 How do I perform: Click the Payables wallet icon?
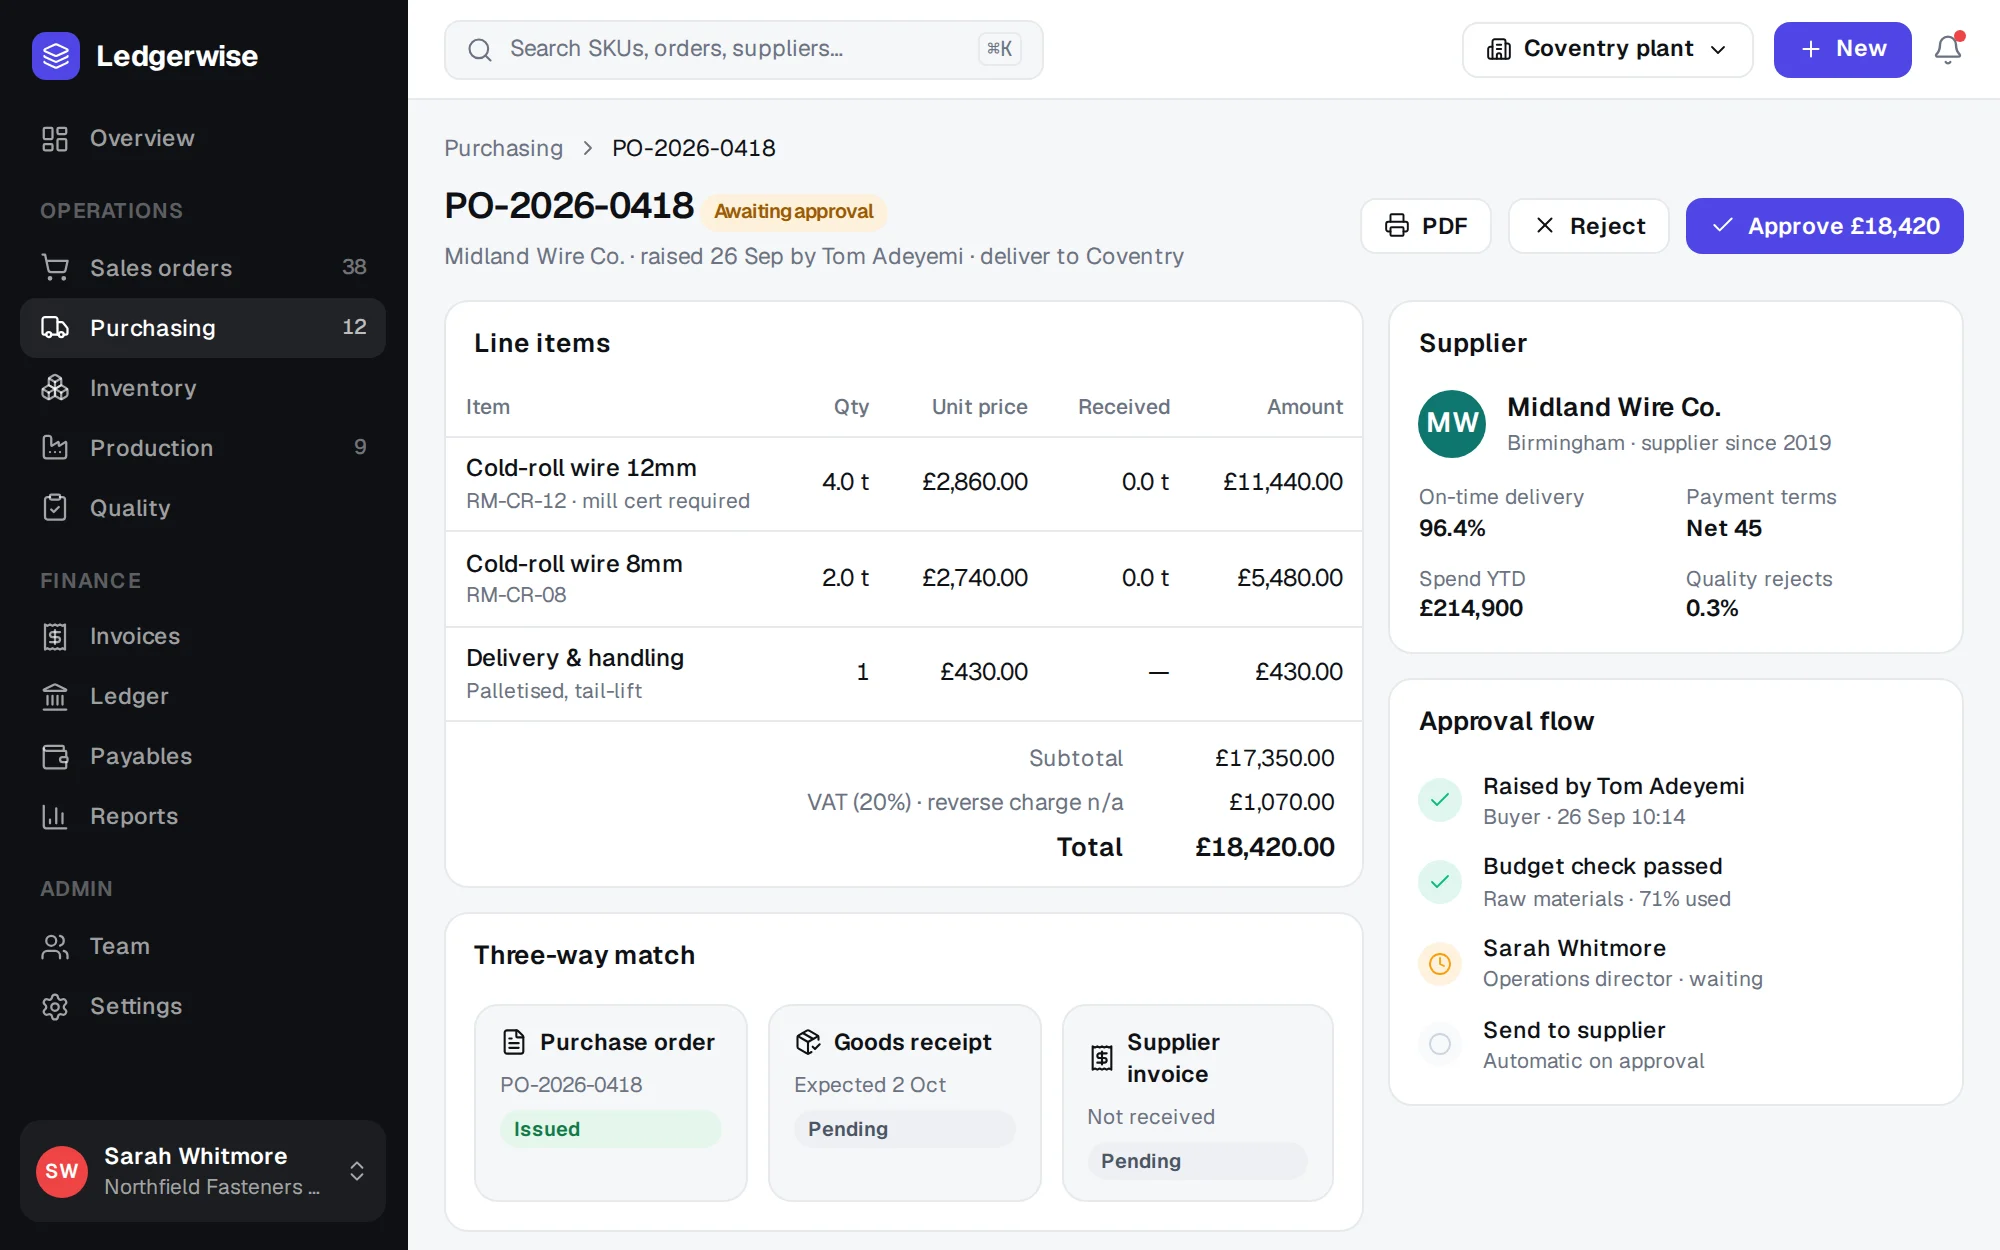click(55, 756)
